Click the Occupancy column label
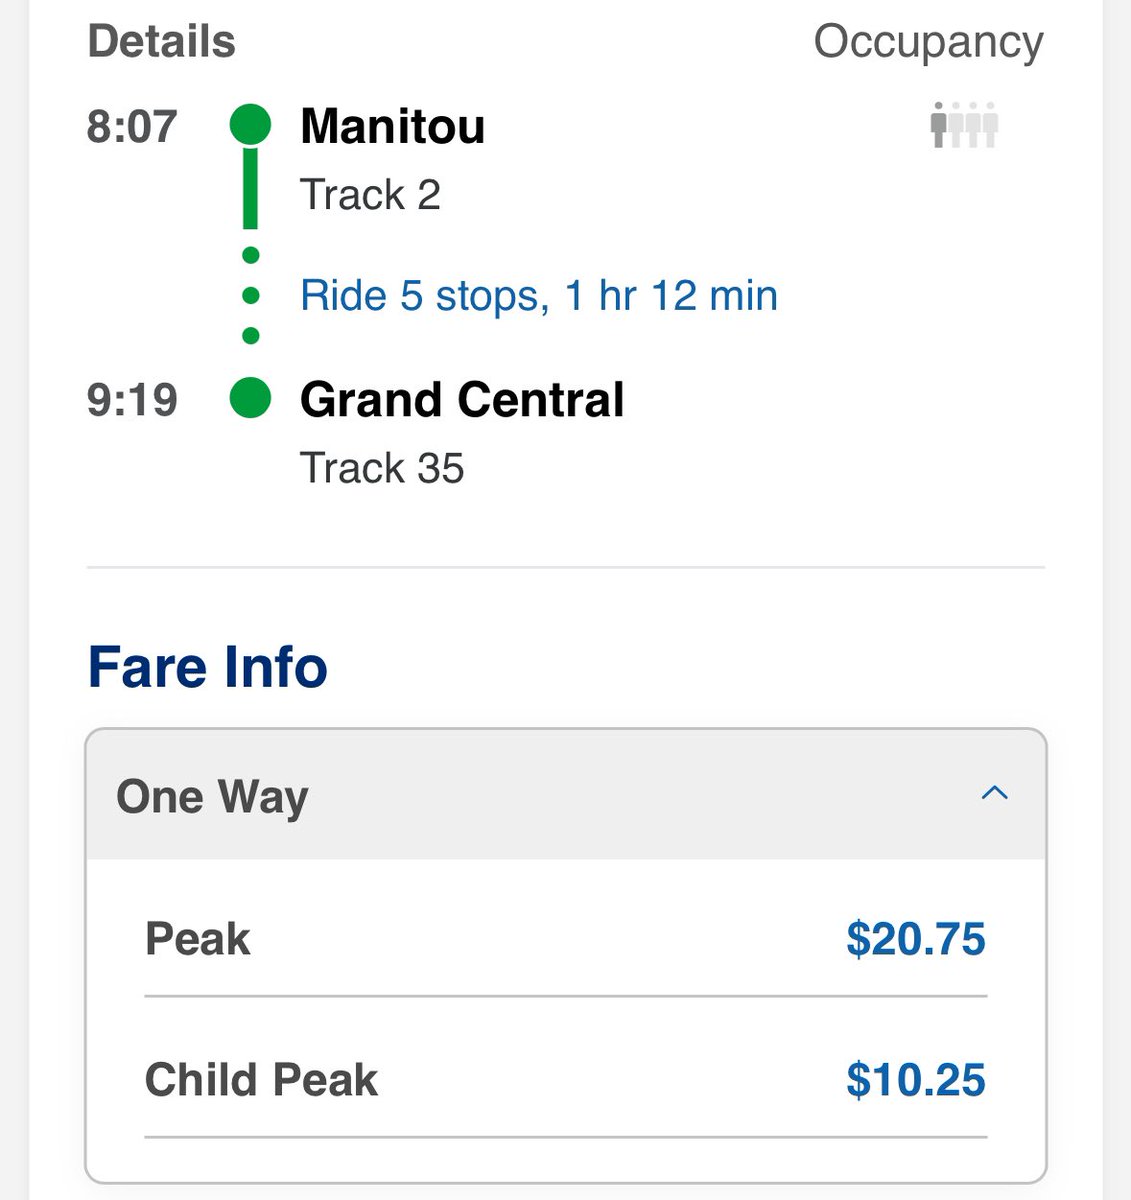1131x1200 pixels. tap(929, 43)
